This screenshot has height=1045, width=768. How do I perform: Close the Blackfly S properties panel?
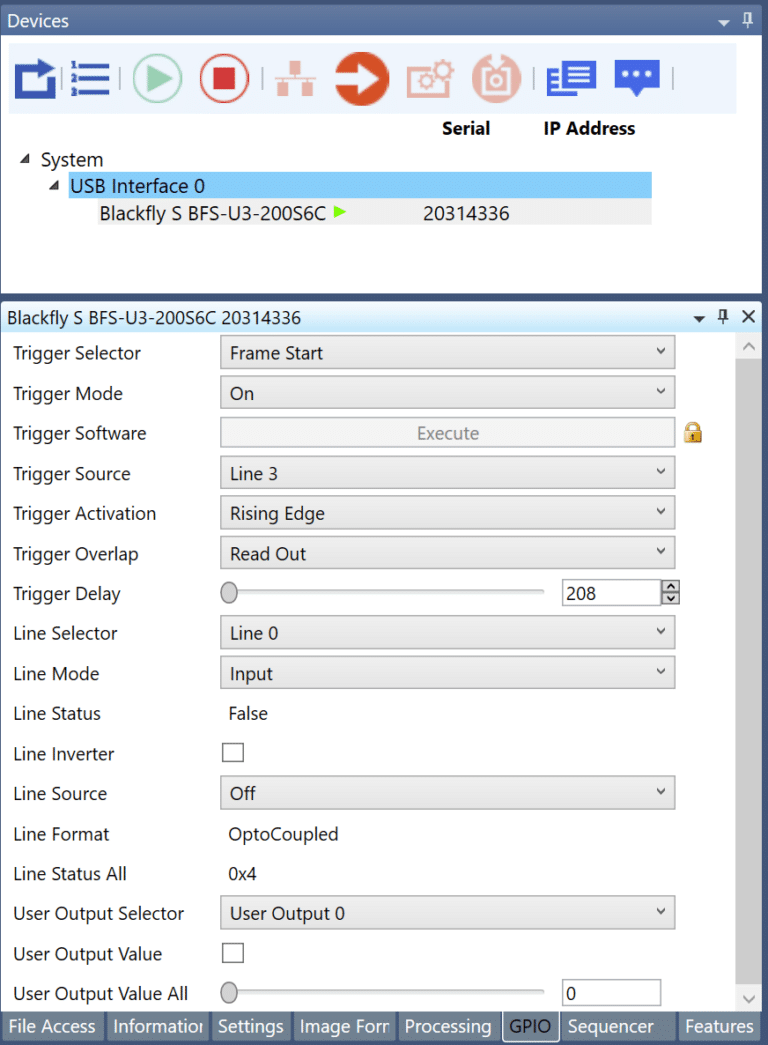tap(749, 317)
